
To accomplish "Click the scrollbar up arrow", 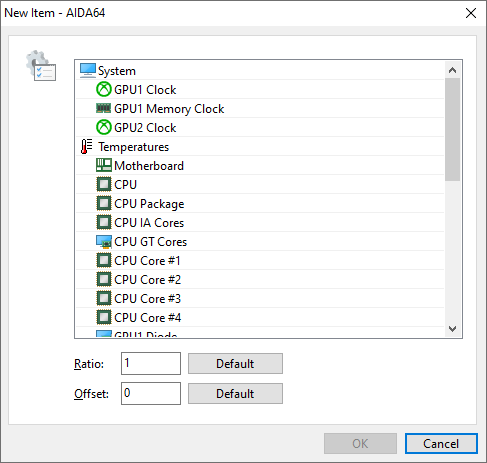I will (x=452, y=70).
